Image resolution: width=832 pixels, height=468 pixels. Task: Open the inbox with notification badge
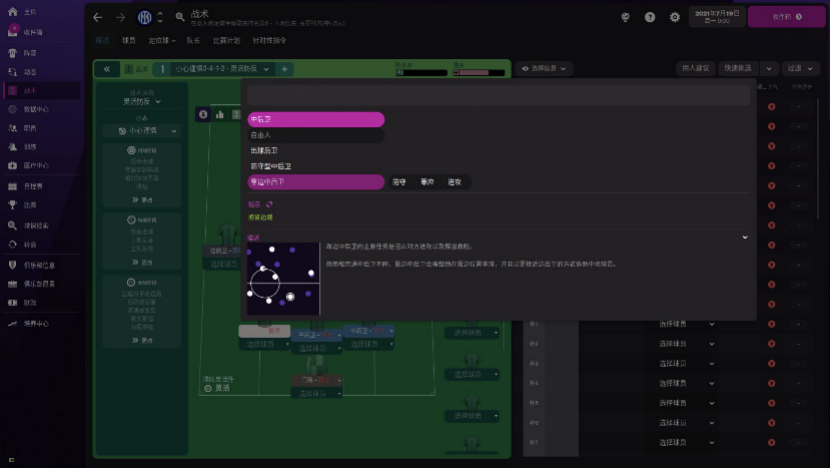tap(13, 31)
